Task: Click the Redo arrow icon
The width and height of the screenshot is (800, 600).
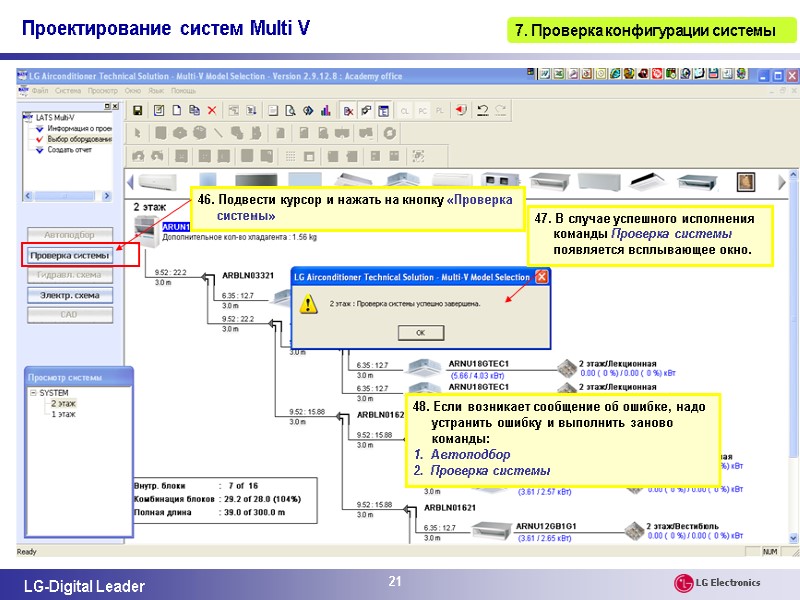Action: click(501, 110)
